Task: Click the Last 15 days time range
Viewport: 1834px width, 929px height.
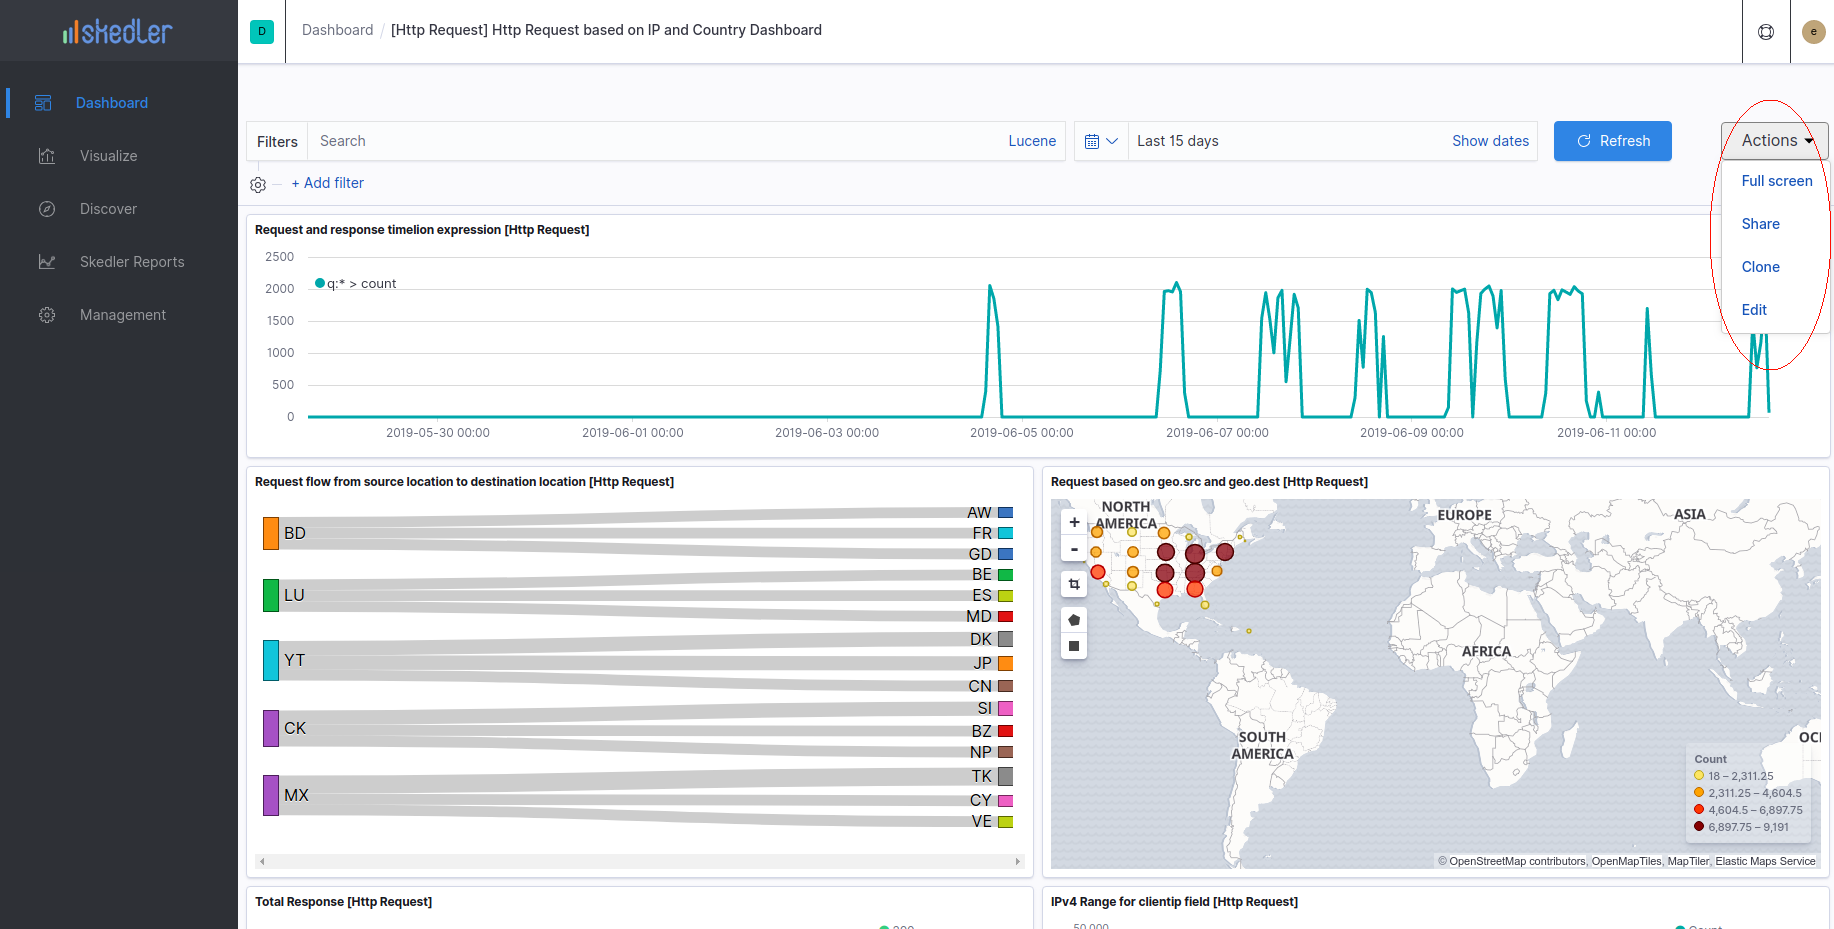Action: click(1177, 141)
